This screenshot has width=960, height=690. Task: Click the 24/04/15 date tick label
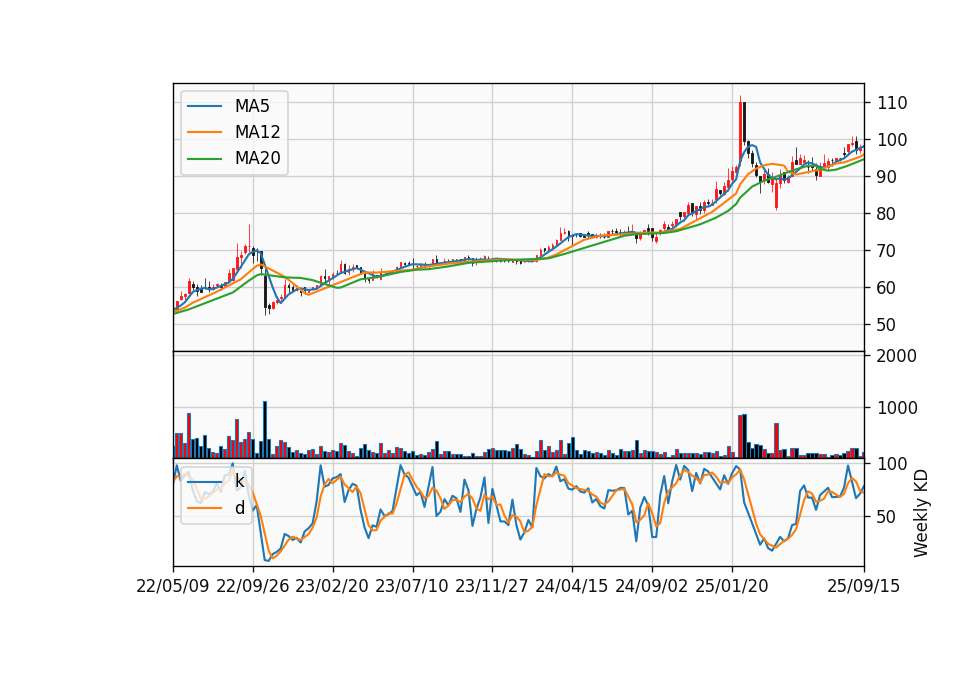click(x=572, y=586)
